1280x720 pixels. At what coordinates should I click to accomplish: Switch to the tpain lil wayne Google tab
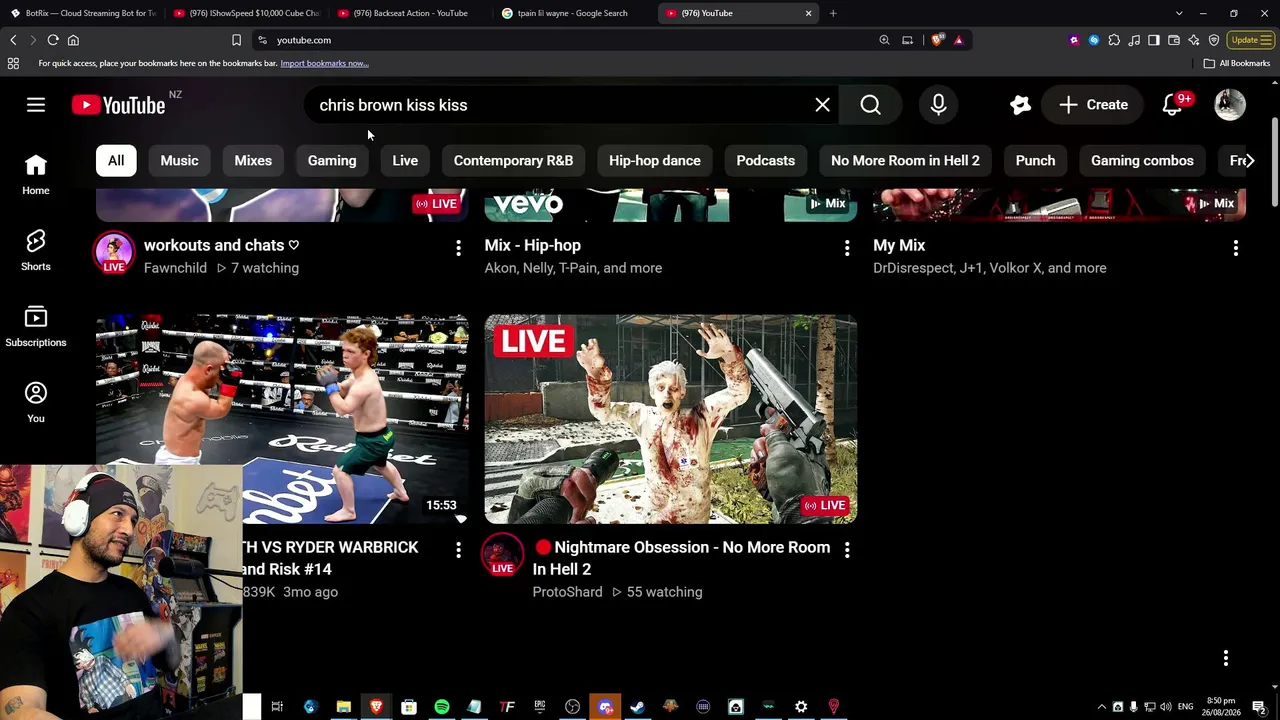572,13
